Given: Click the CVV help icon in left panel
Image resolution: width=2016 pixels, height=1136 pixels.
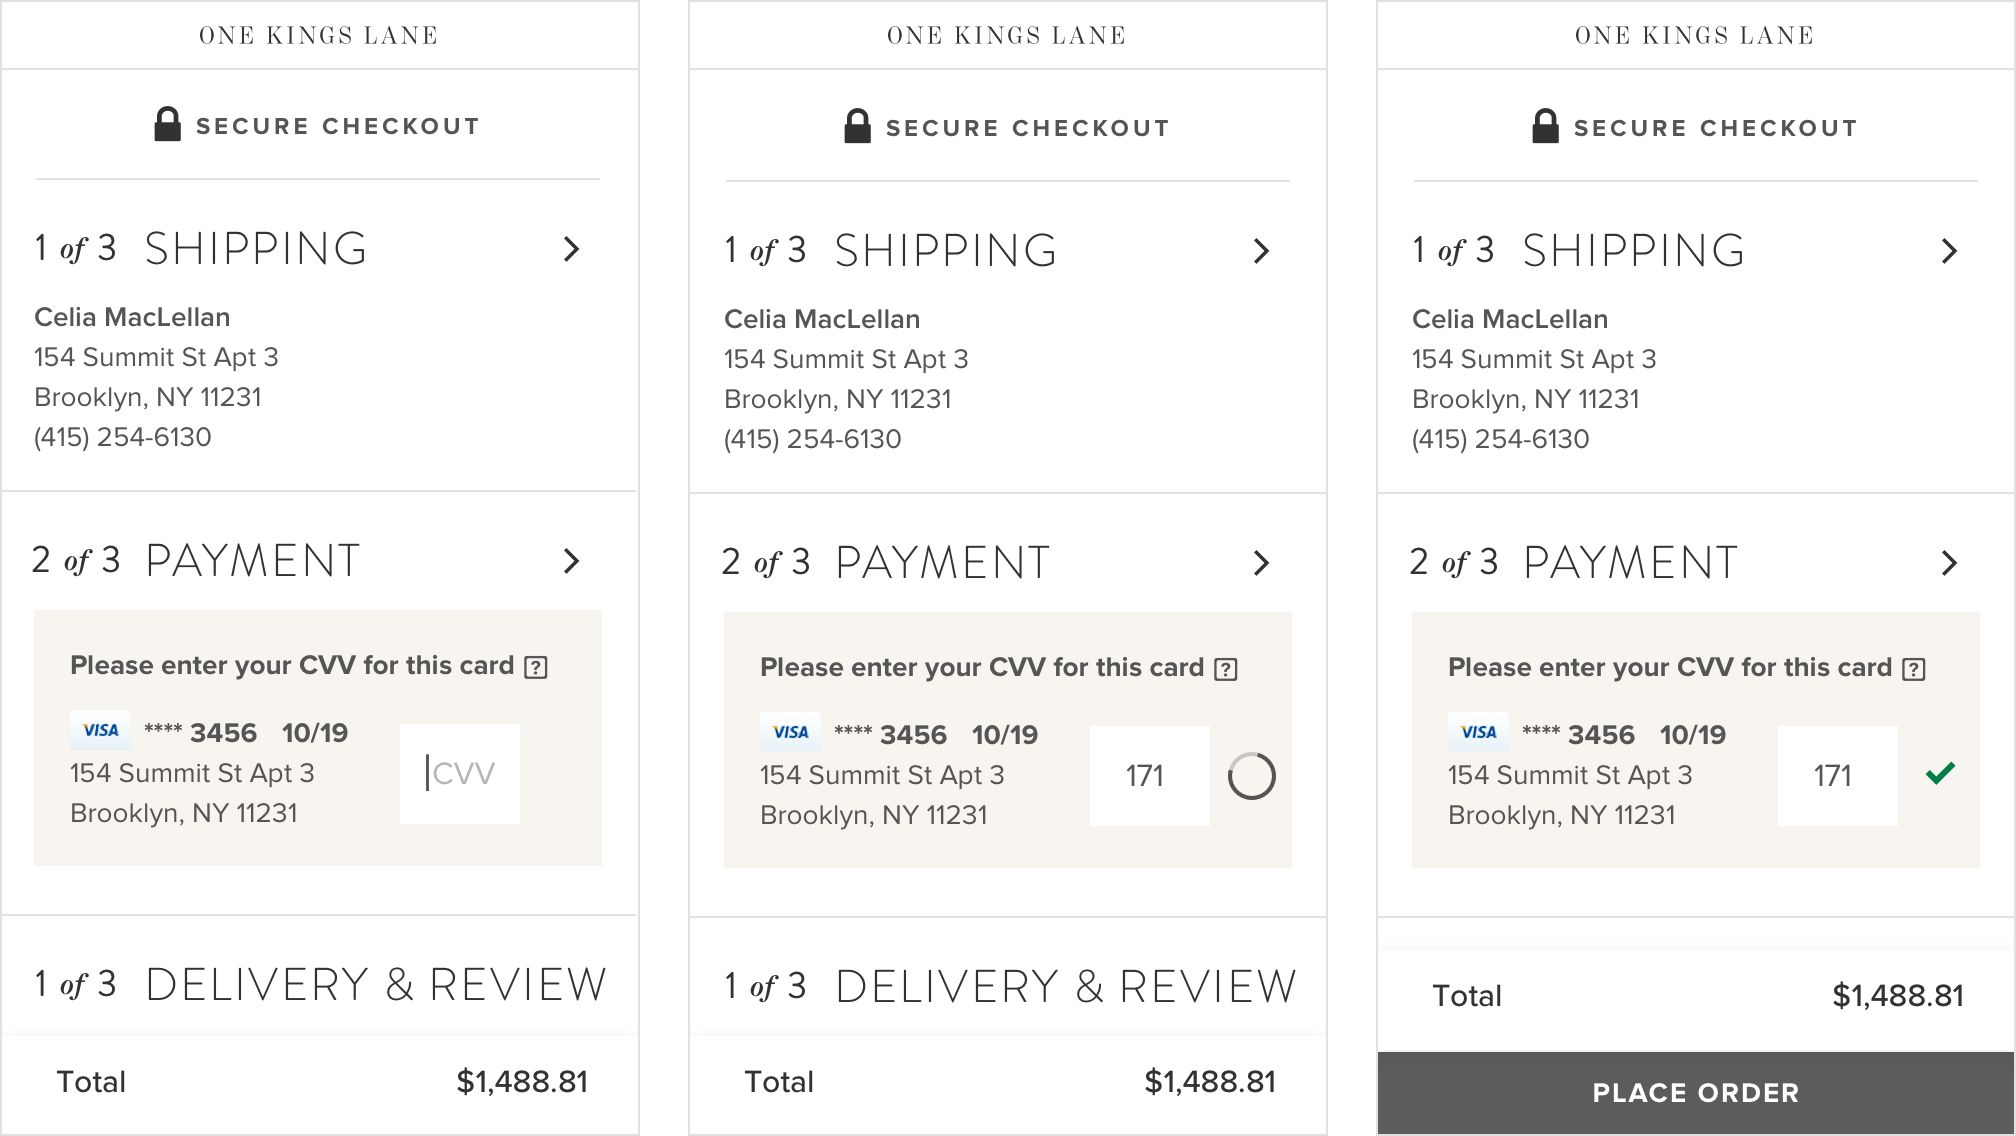Looking at the screenshot, I should tap(536, 667).
